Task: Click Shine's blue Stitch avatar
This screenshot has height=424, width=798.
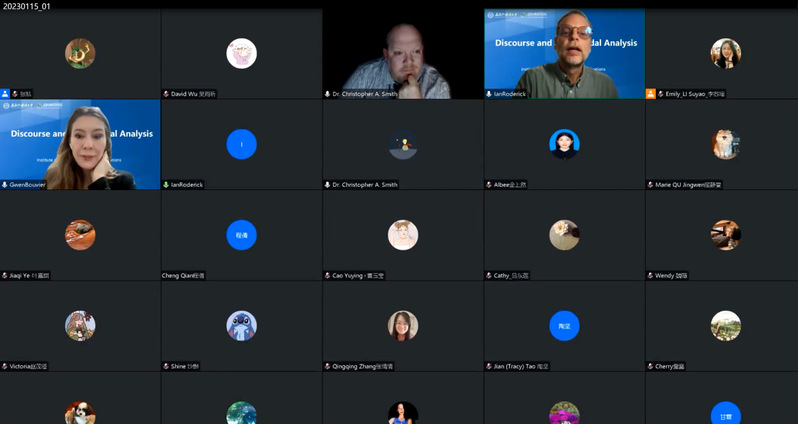Action: click(241, 325)
